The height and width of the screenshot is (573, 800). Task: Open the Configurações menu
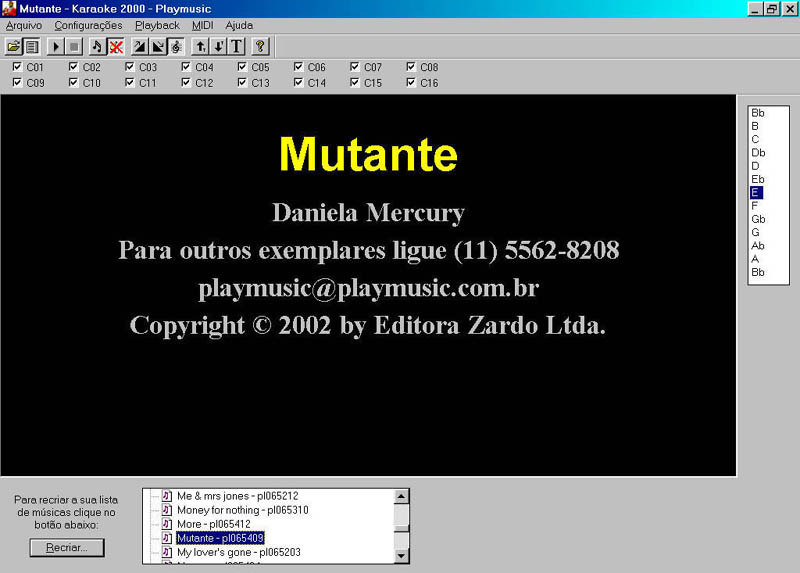88,26
